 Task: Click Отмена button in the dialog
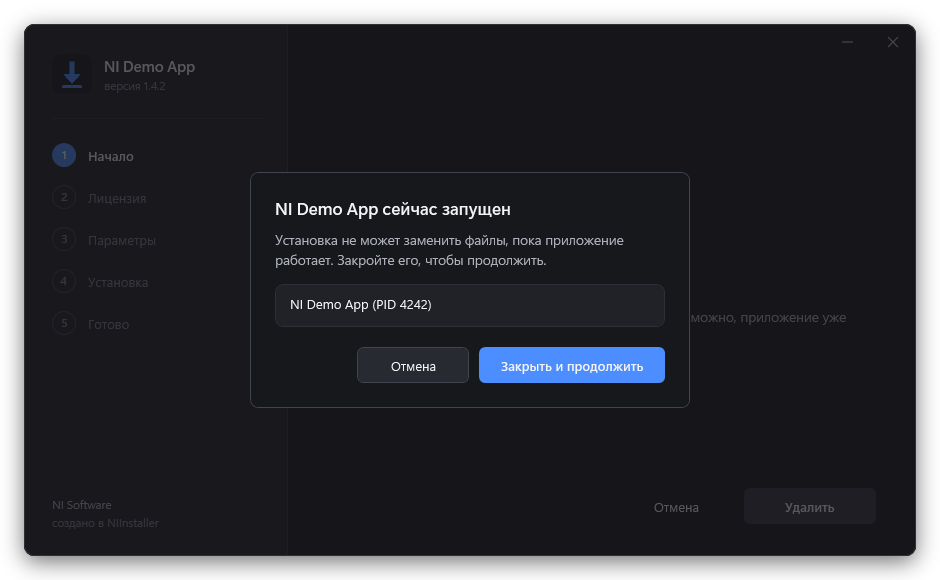pyautogui.click(x=413, y=365)
